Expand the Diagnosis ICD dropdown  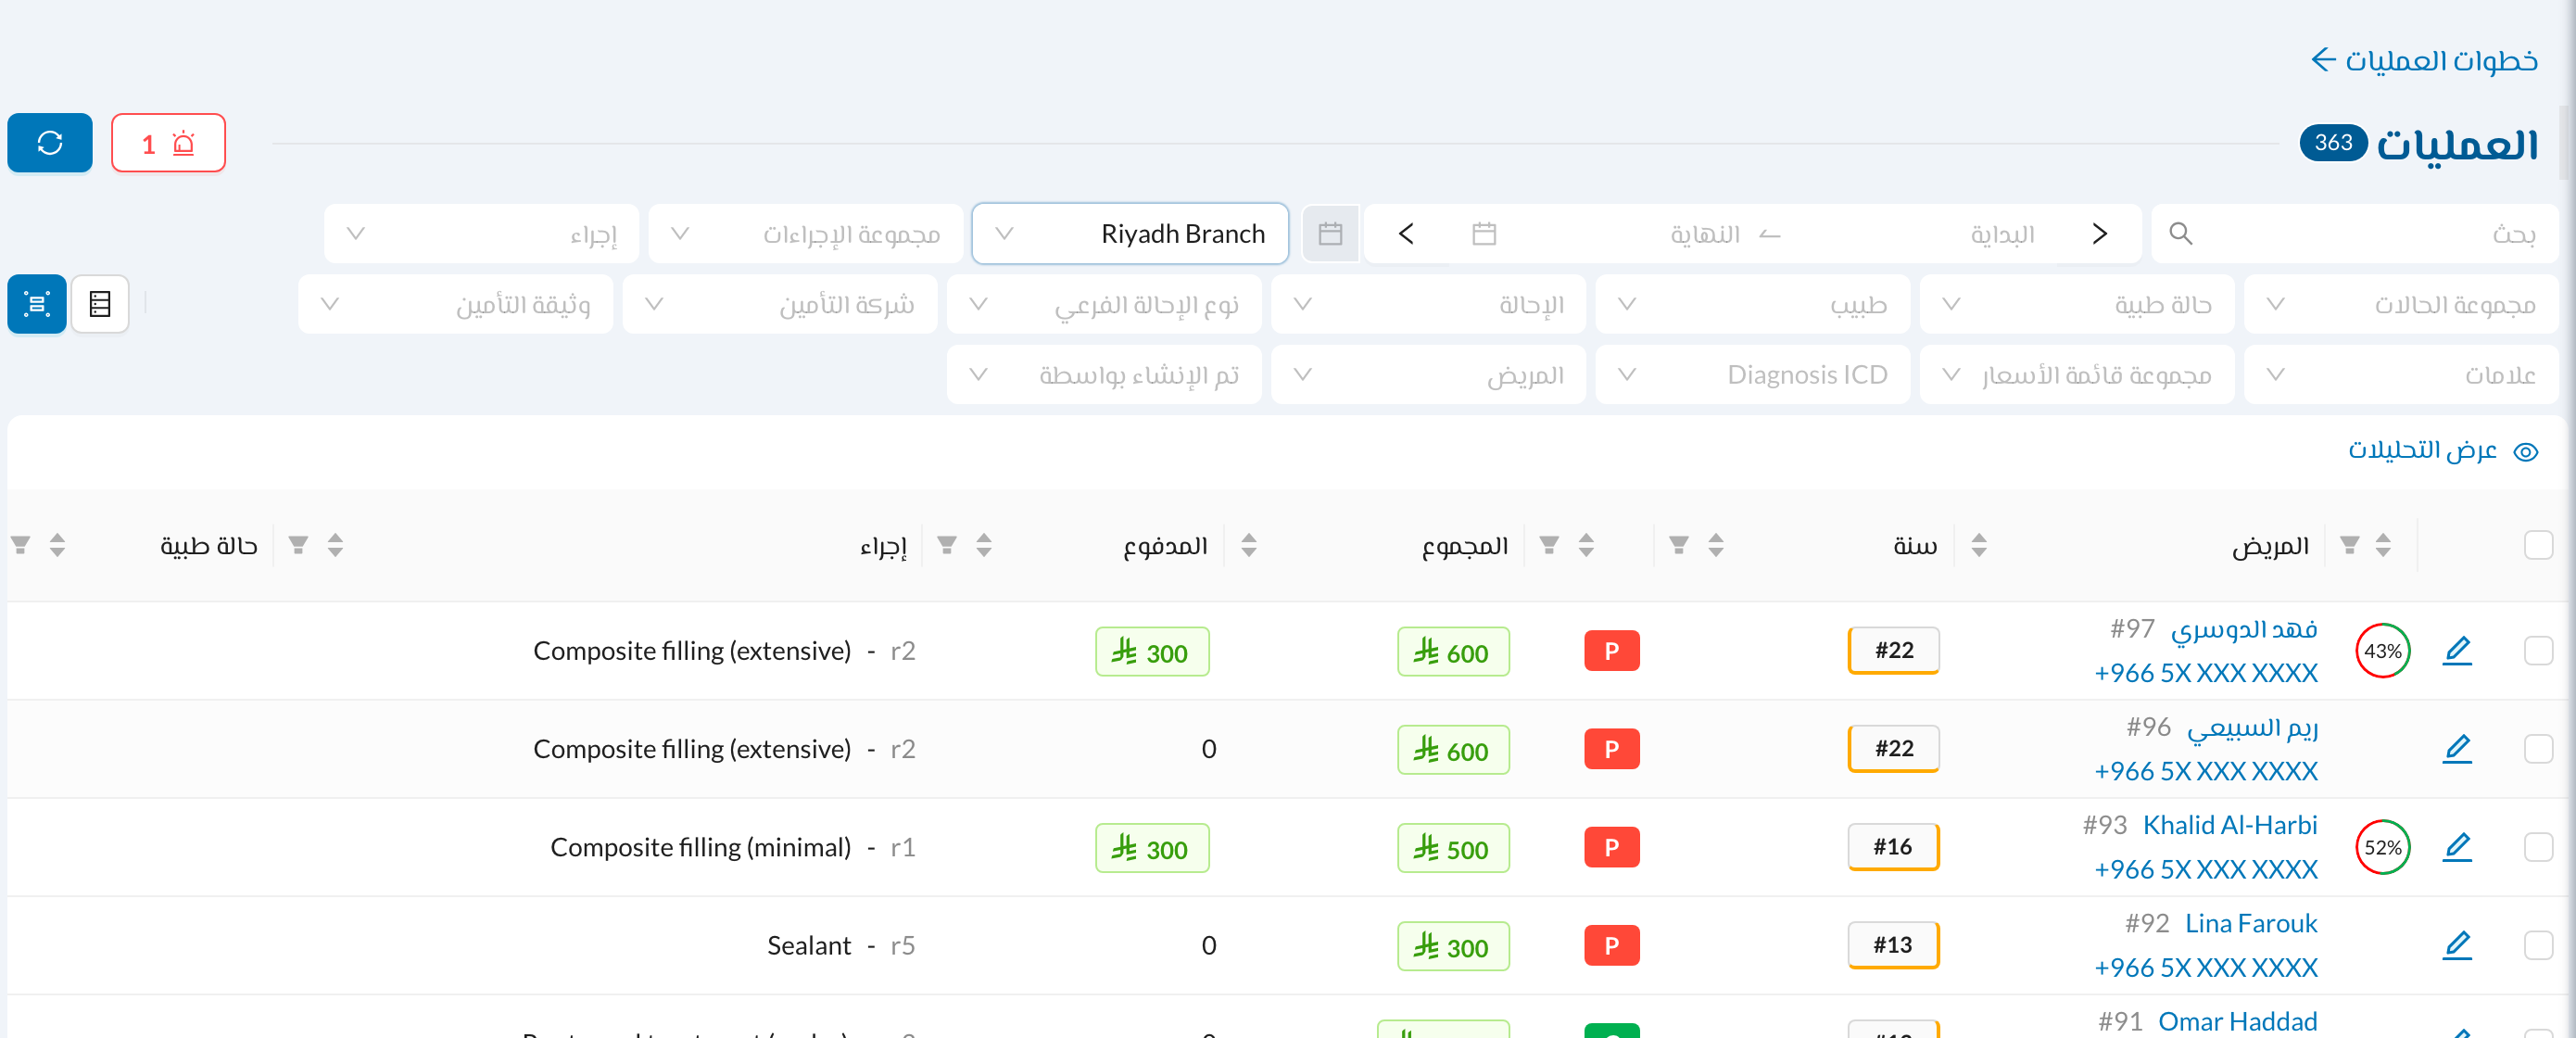pos(1753,375)
